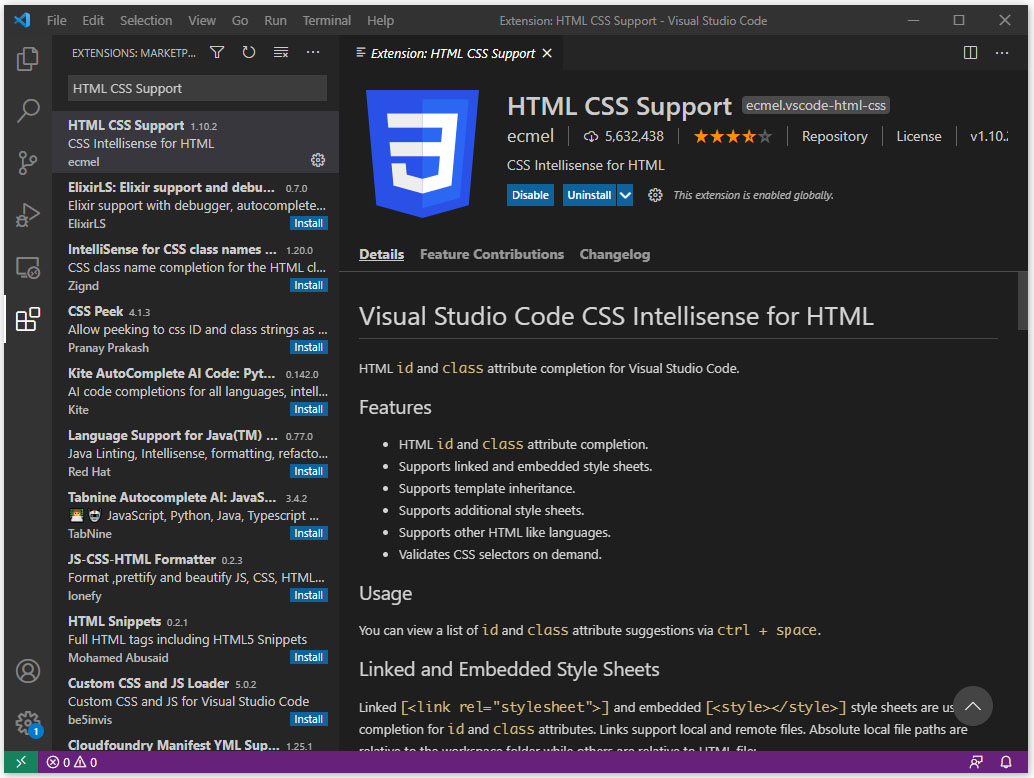Disable the HTML CSS Support extension
1034x778 pixels.
click(x=530, y=195)
